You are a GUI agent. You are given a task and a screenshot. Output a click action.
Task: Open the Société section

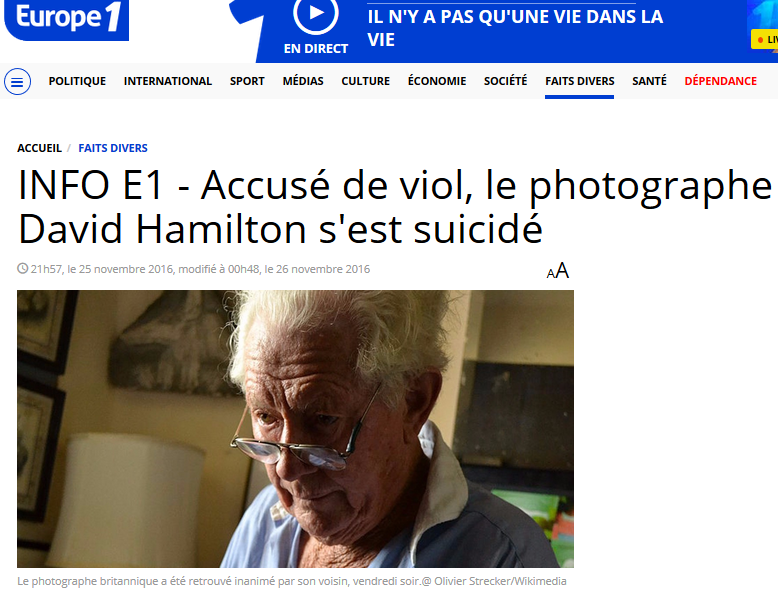point(506,81)
